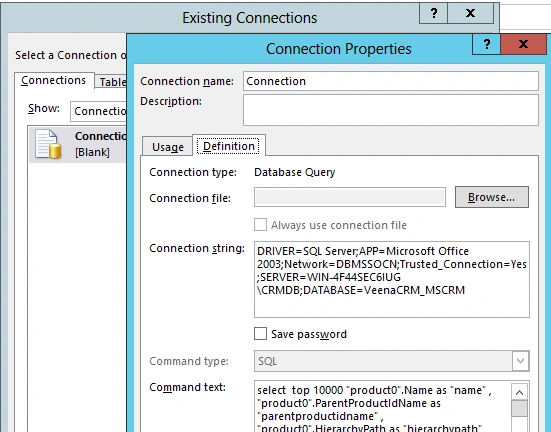Image resolution: width=551 pixels, height=432 pixels.
Task: Toggle Always use connection file checkbox
Action: (260, 225)
